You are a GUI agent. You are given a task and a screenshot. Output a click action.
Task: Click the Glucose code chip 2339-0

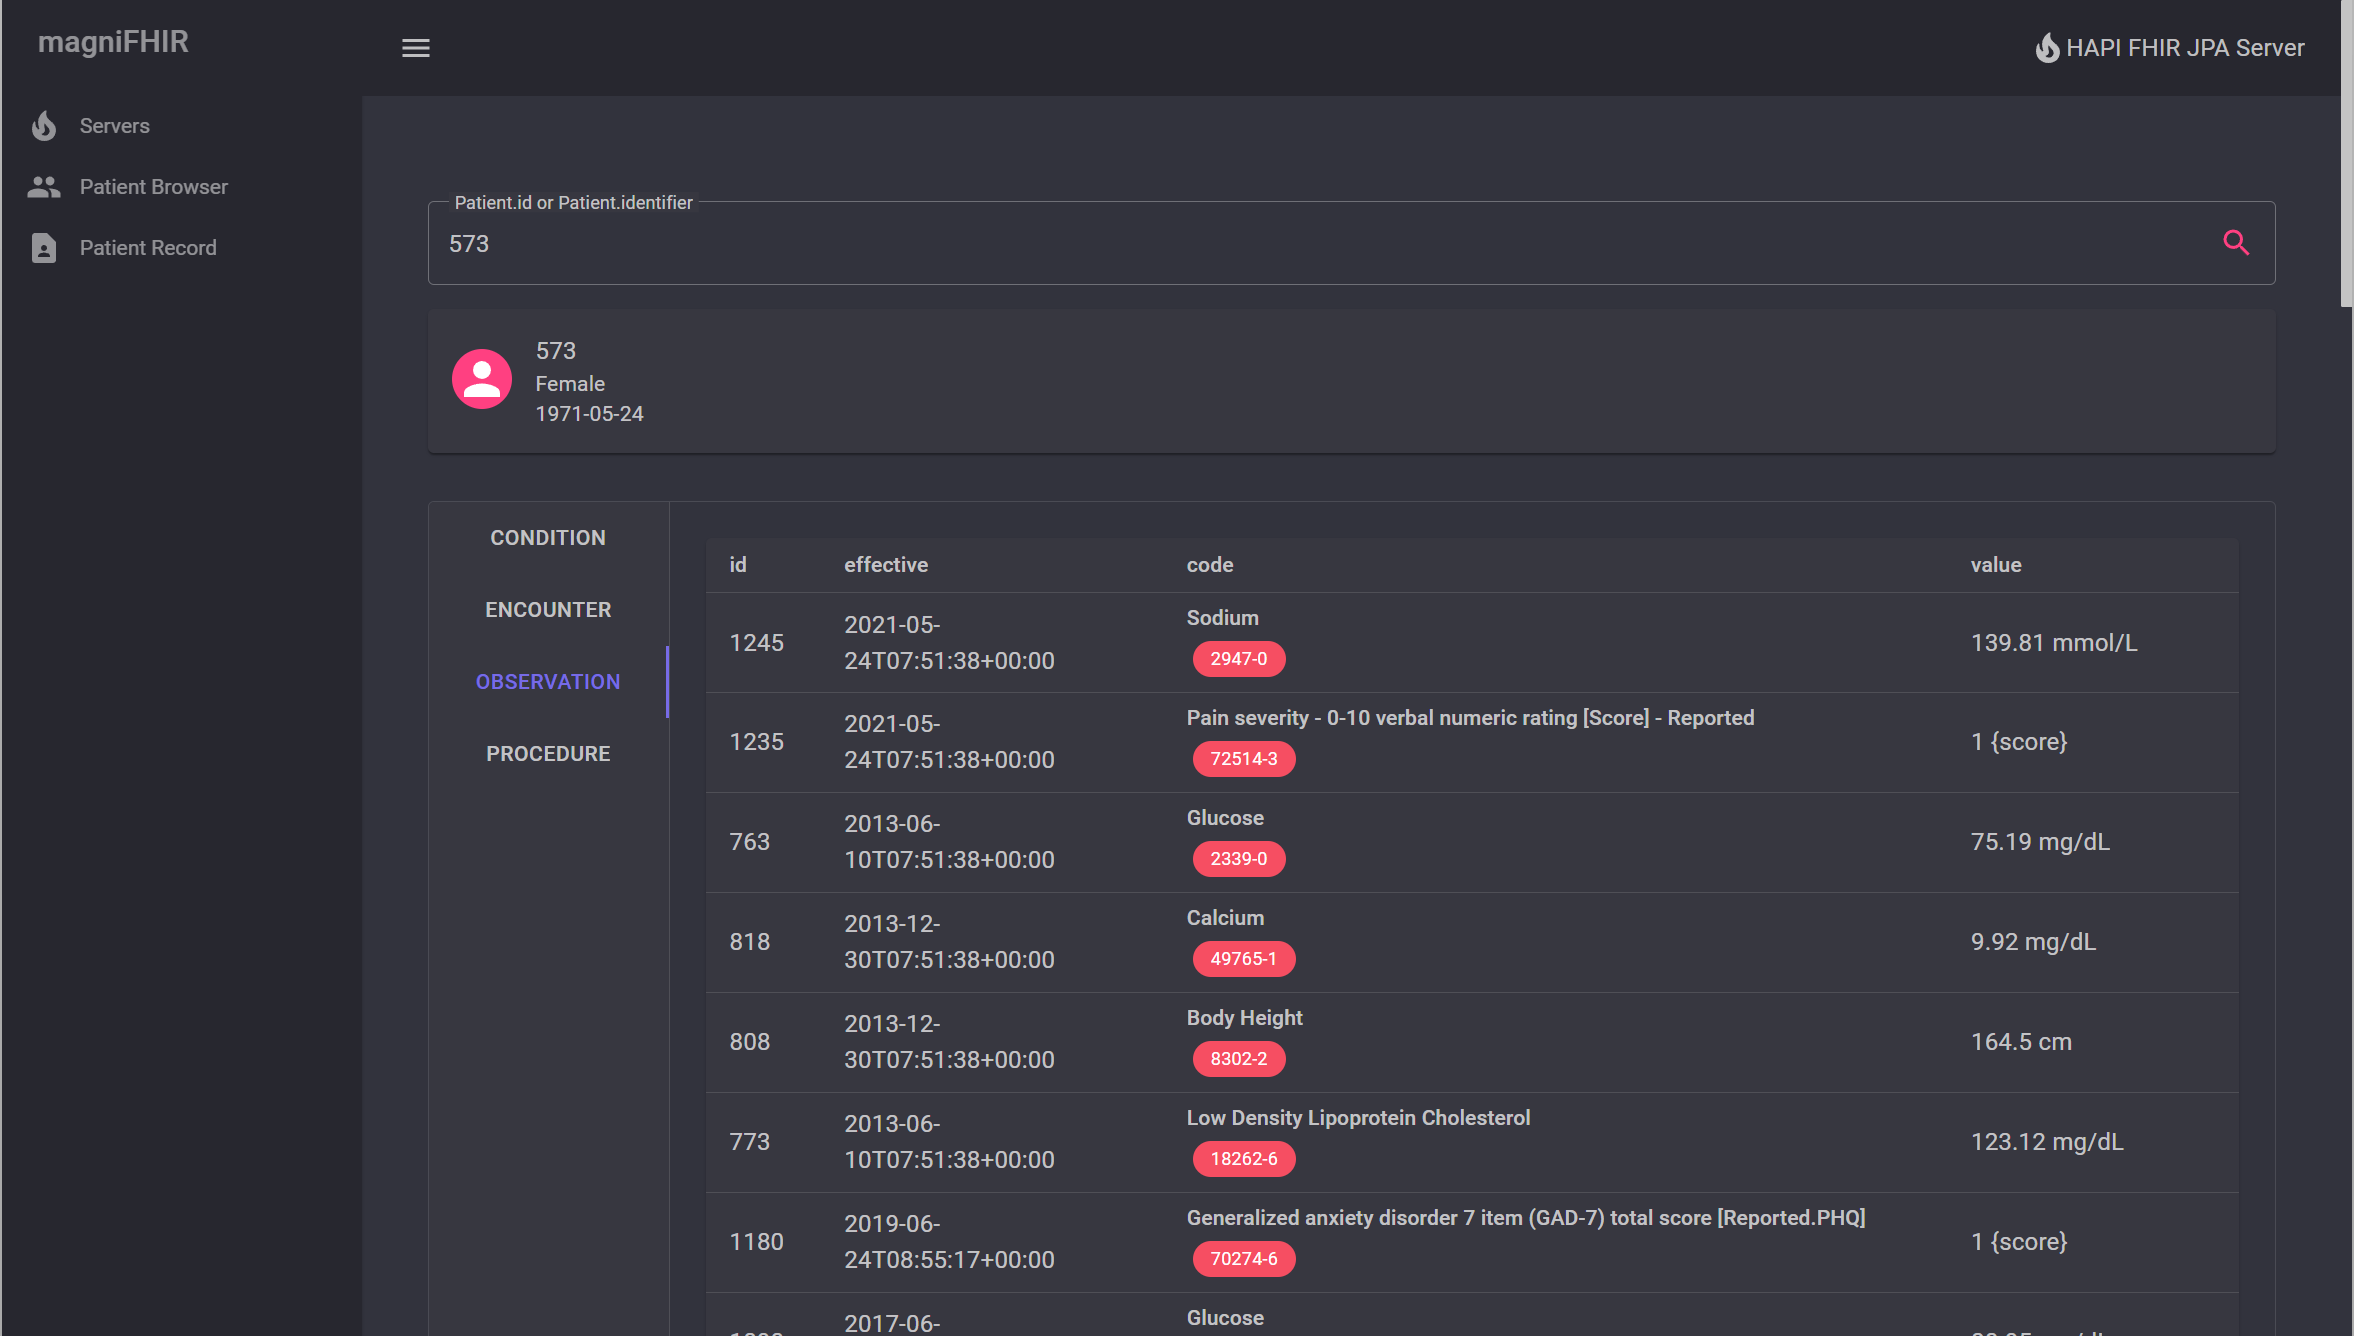click(1238, 859)
